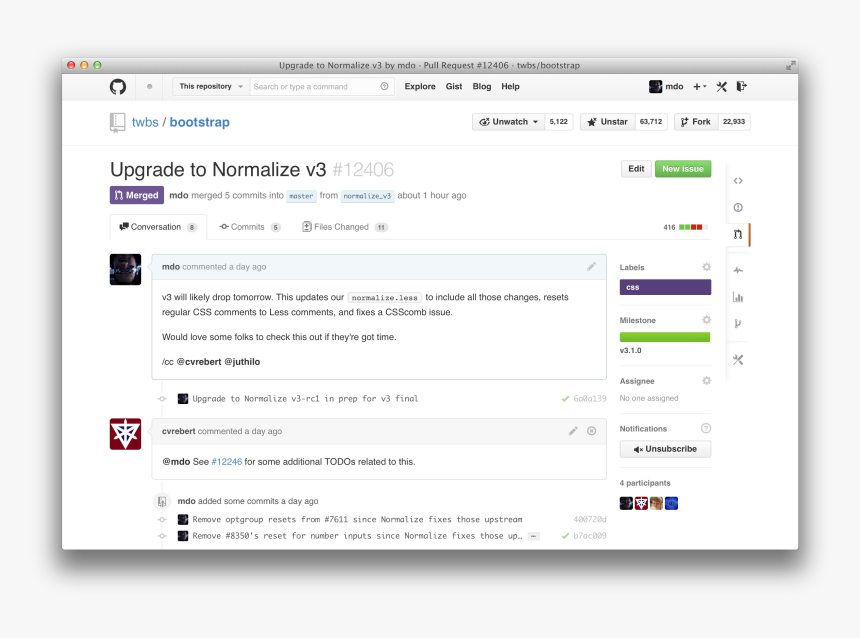860x638 pixels.
Task: Sign out using the header exit icon
Action: (742, 86)
